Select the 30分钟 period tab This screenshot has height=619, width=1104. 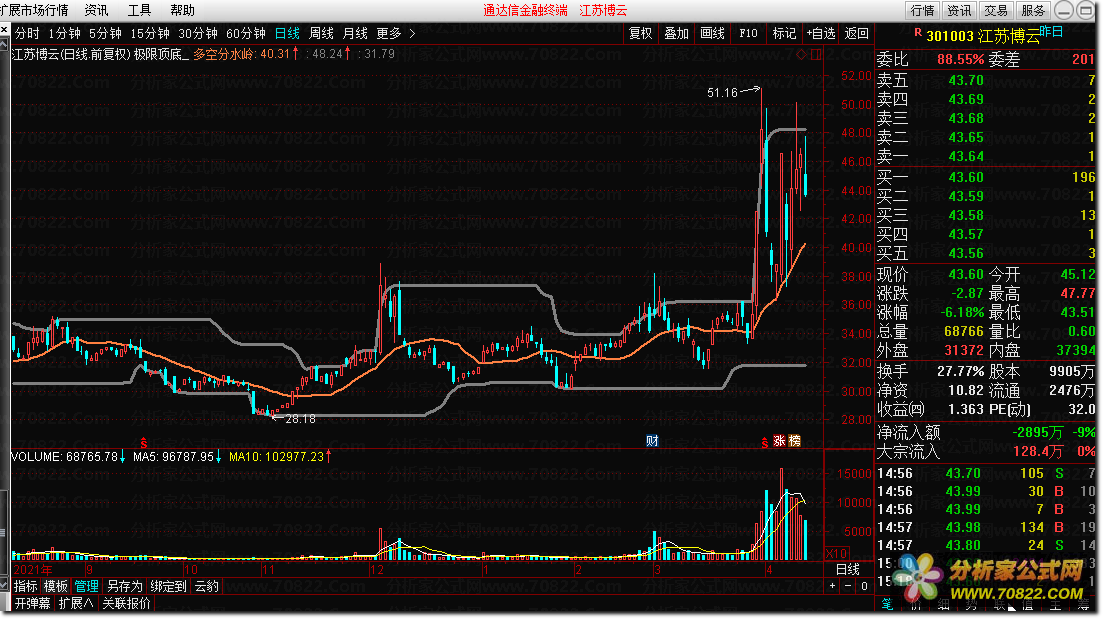click(198, 33)
